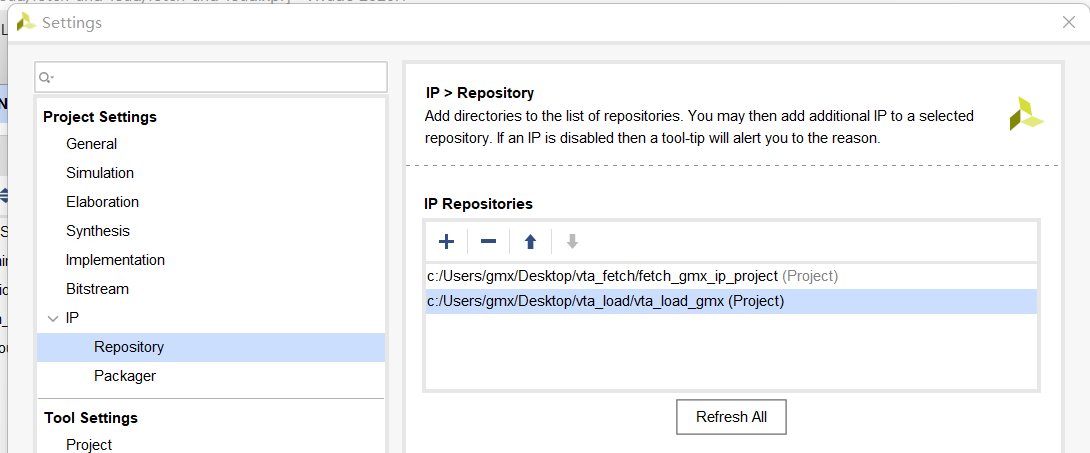Image resolution: width=1090 pixels, height=453 pixels.
Task: Open the Synthesis settings page
Action: 98,231
